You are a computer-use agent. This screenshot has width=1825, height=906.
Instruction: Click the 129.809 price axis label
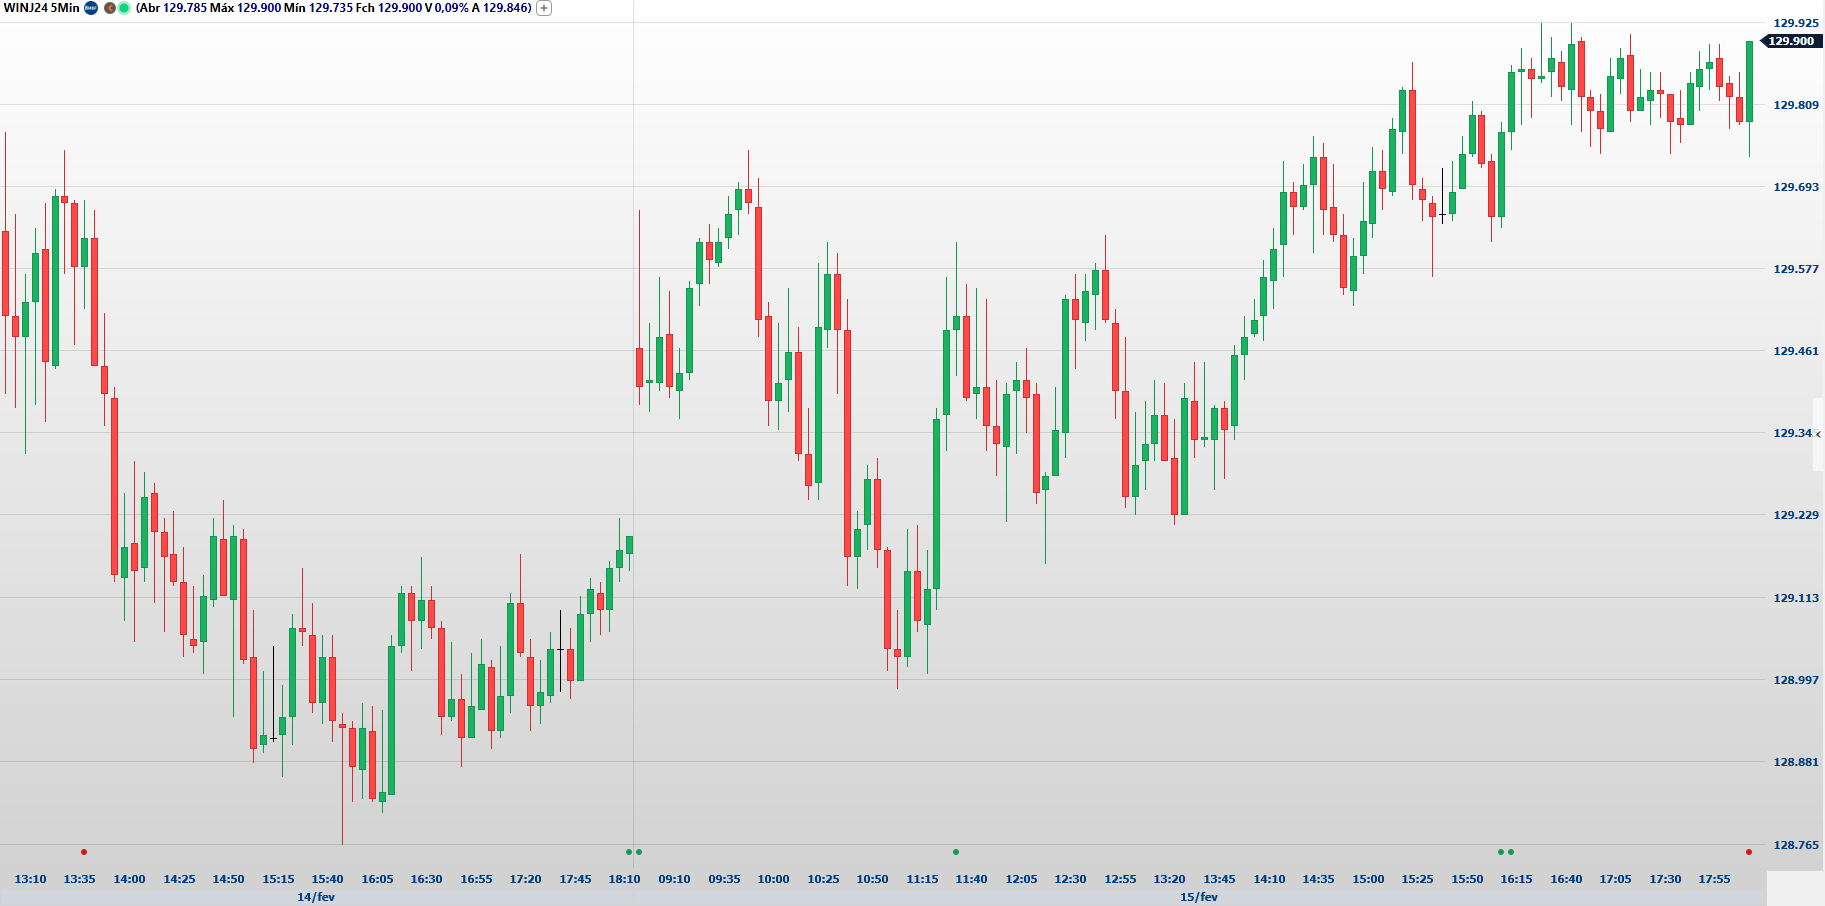click(x=1795, y=105)
